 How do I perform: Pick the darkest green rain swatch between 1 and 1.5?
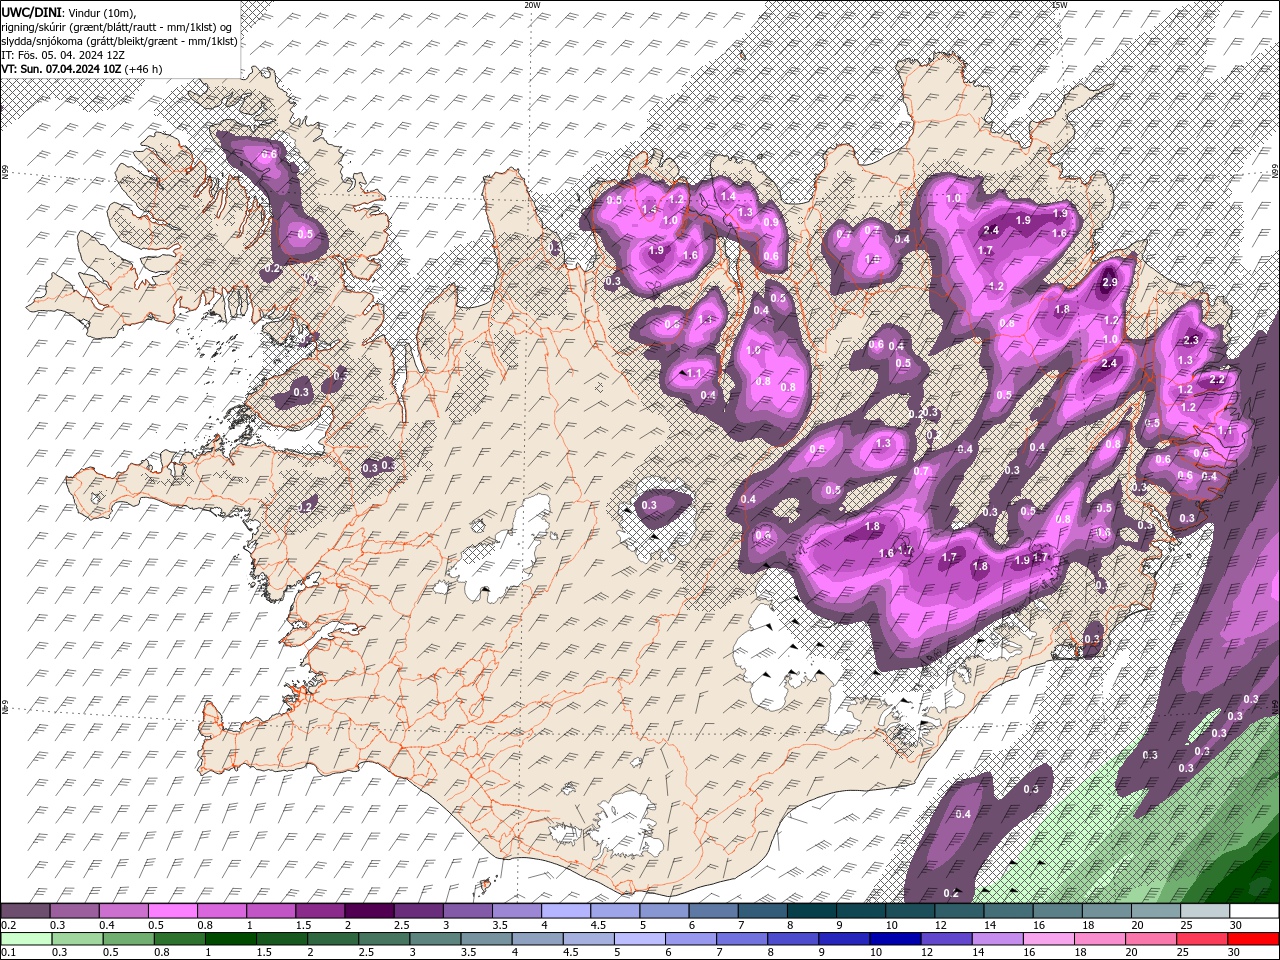[x=231, y=938]
